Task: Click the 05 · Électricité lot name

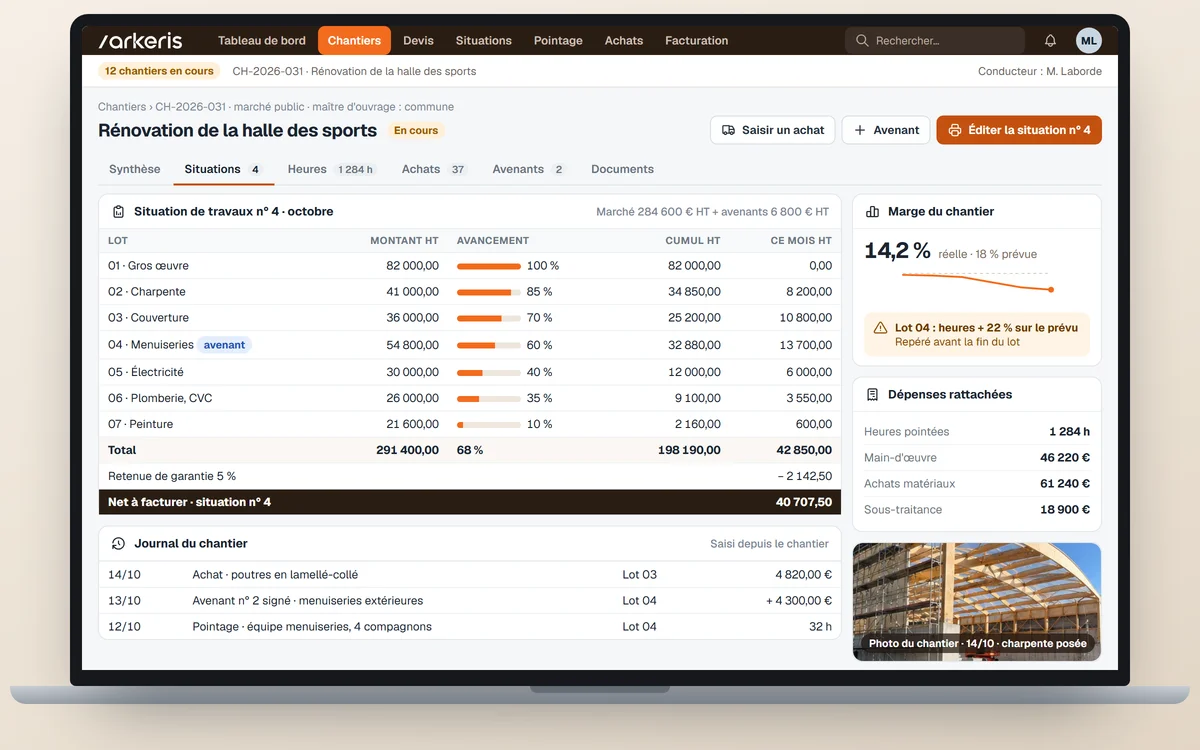Action: [x=146, y=372]
